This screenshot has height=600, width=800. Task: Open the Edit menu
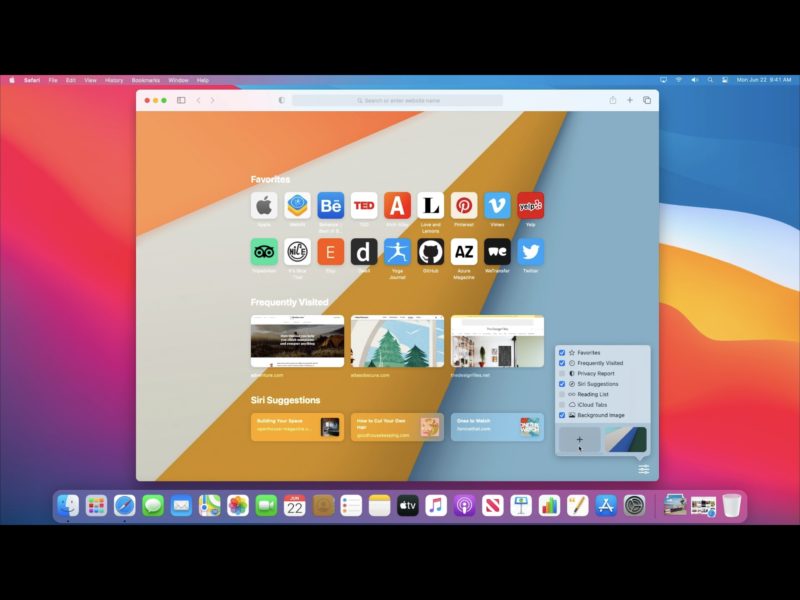pyautogui.click(x=70, y=80)
